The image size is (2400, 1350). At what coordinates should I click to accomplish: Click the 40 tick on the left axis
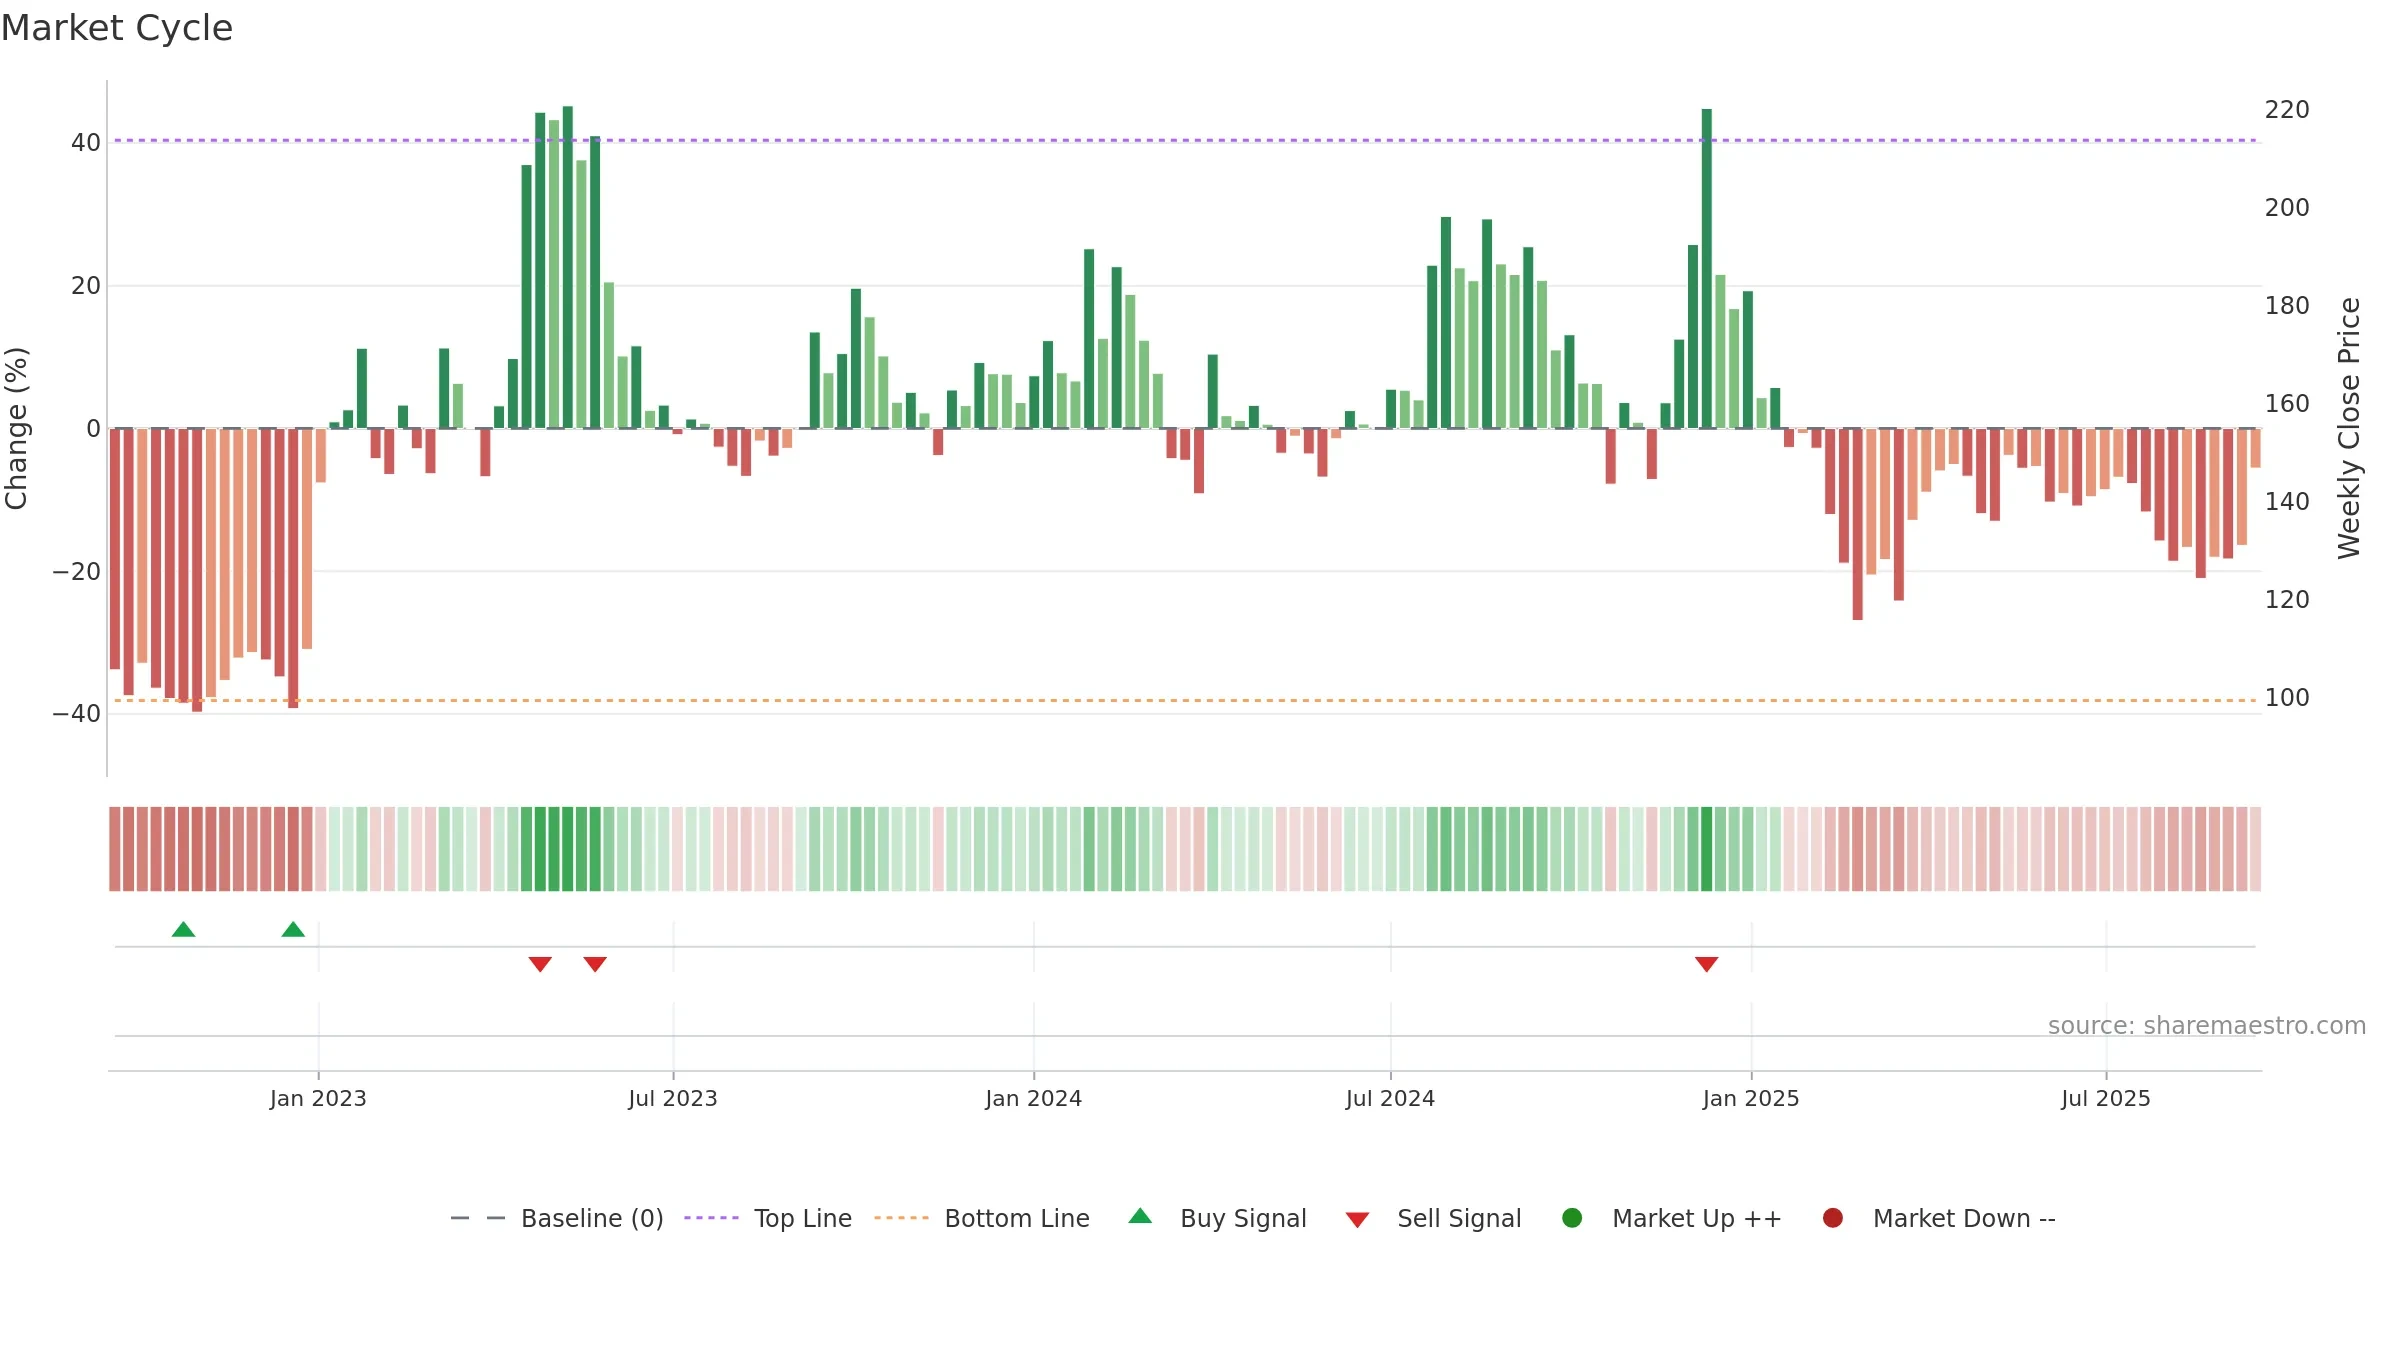(x=85, y=143)
